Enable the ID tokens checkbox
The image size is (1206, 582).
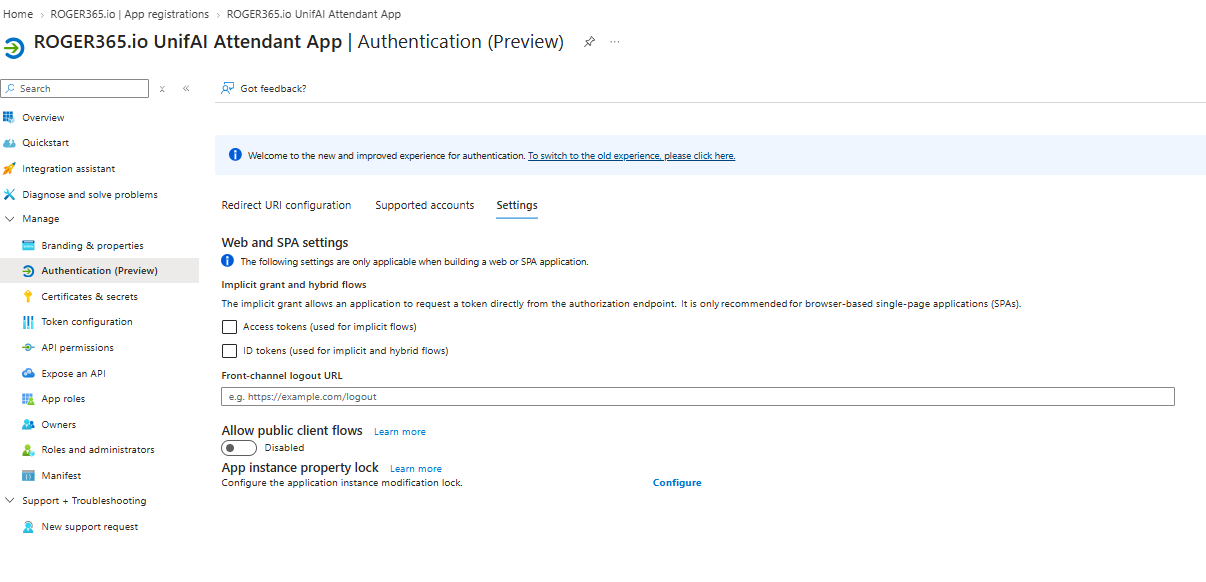pyautogui.click(x=229, y=351)
